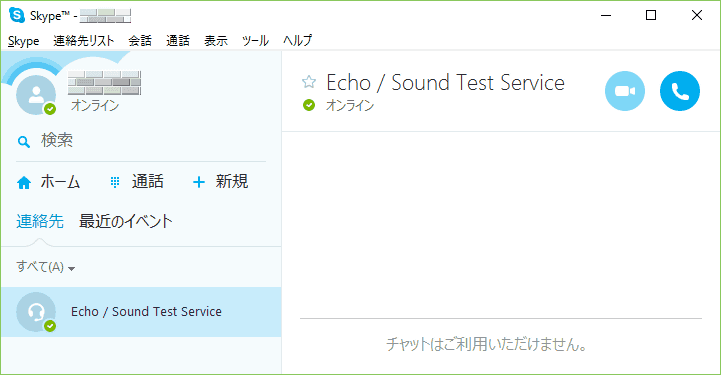Mark Echo contact as favorite star
This screenshot has height=375, width=721.
click(x=309, y=82)
